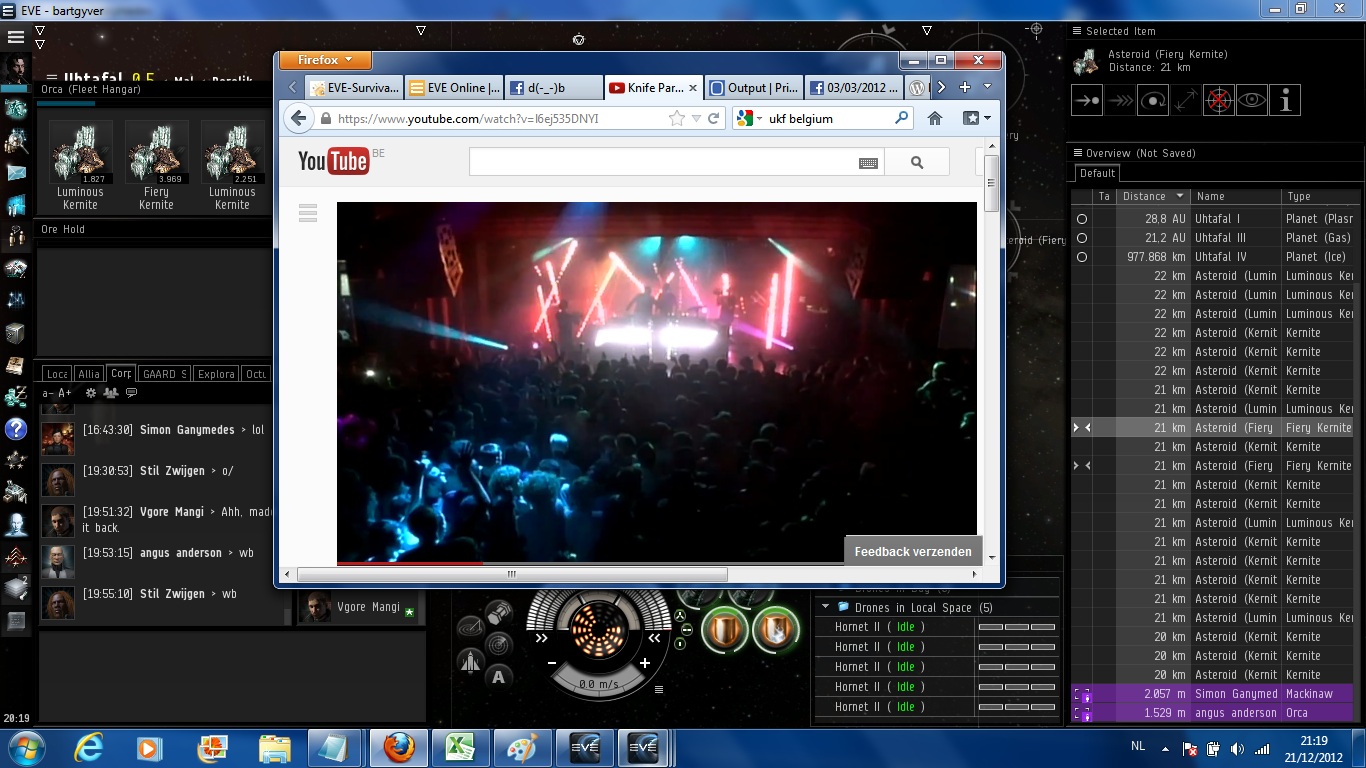Image resolution: width=1366 pixels, height=768 pixels.
Task: Select the GAARD S chat channel tab
Action: pos(164,373)
